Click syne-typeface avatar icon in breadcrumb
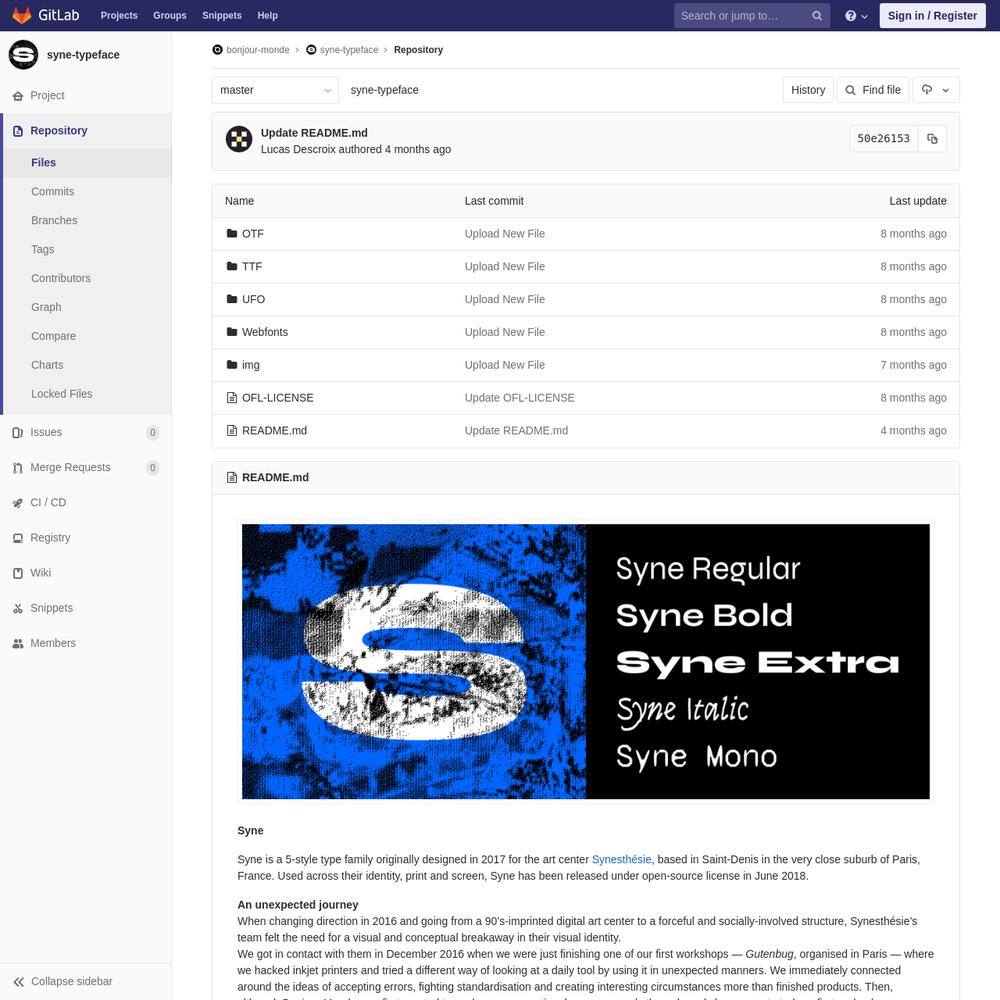1000x1000 pixels. pyautogui.click(x=311, y=50)
